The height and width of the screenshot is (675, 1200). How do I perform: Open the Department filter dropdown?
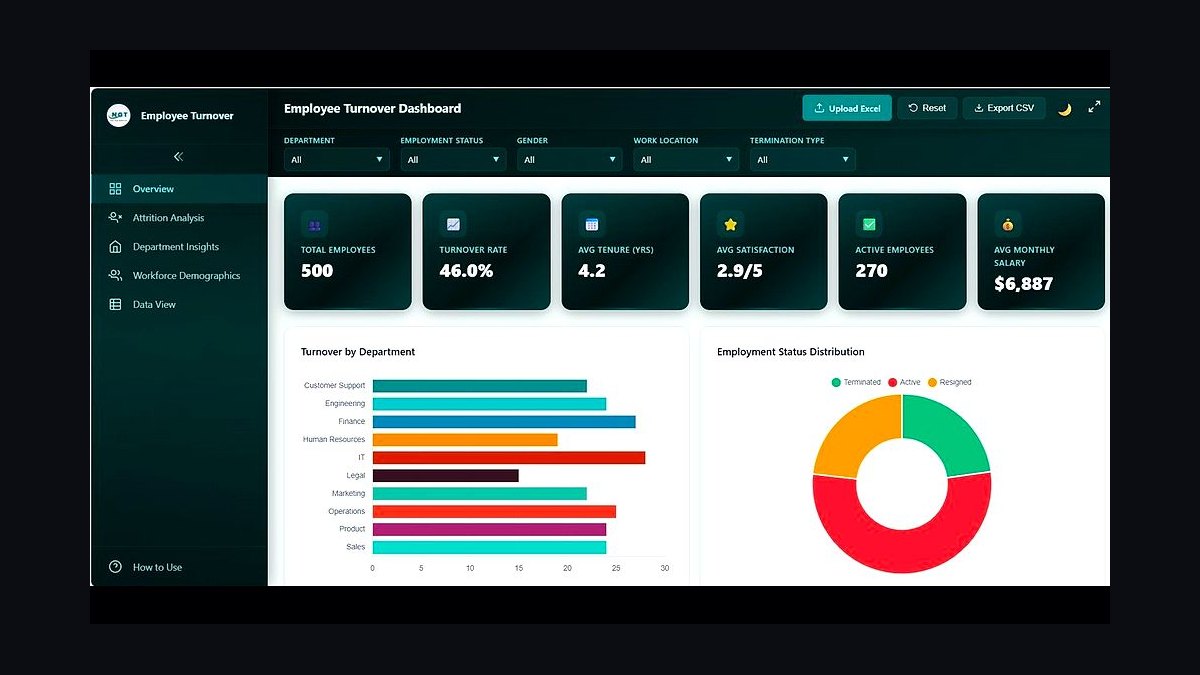tap(337, 160)
